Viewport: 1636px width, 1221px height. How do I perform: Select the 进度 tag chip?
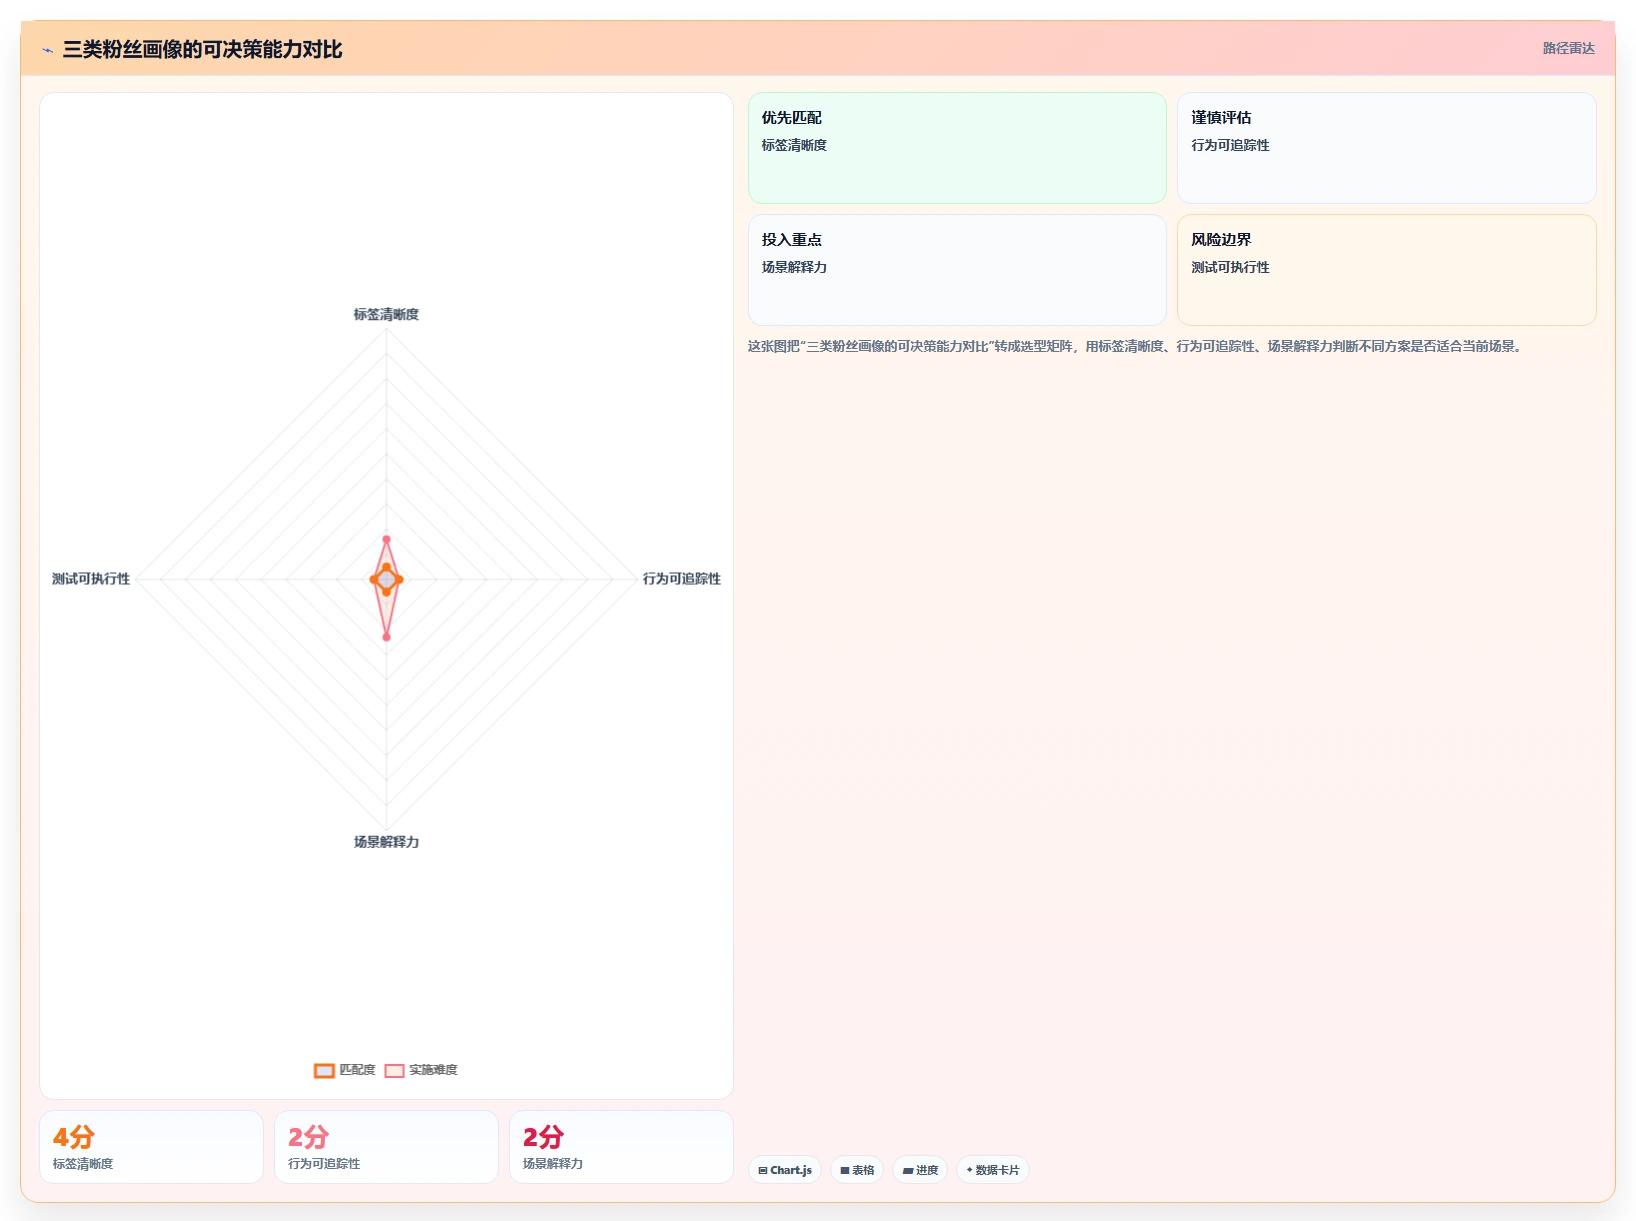920,1170
